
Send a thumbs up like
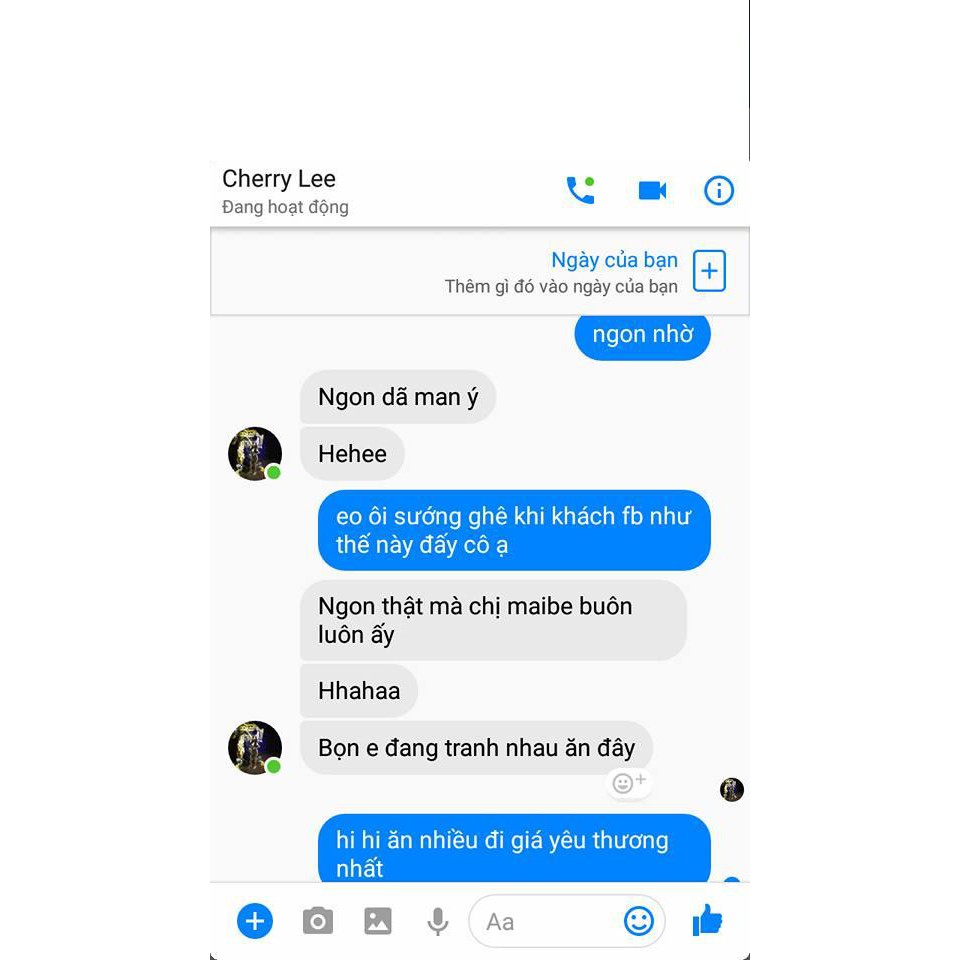(707, 920)
